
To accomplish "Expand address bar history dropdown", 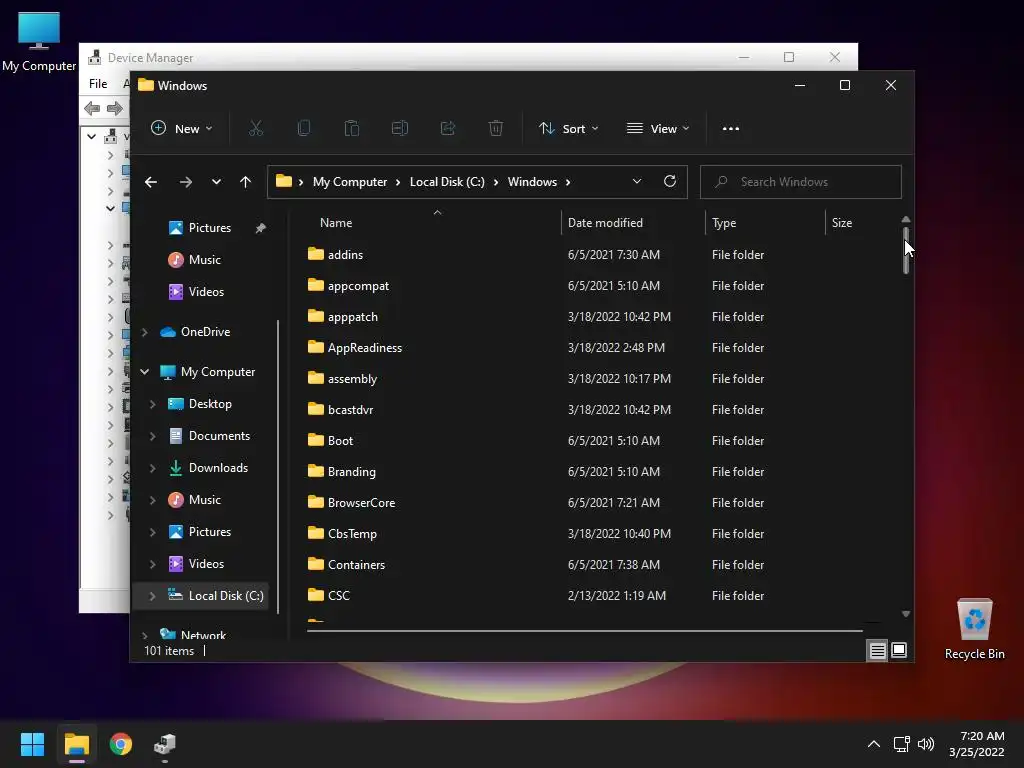I will [x=637, y=182].
